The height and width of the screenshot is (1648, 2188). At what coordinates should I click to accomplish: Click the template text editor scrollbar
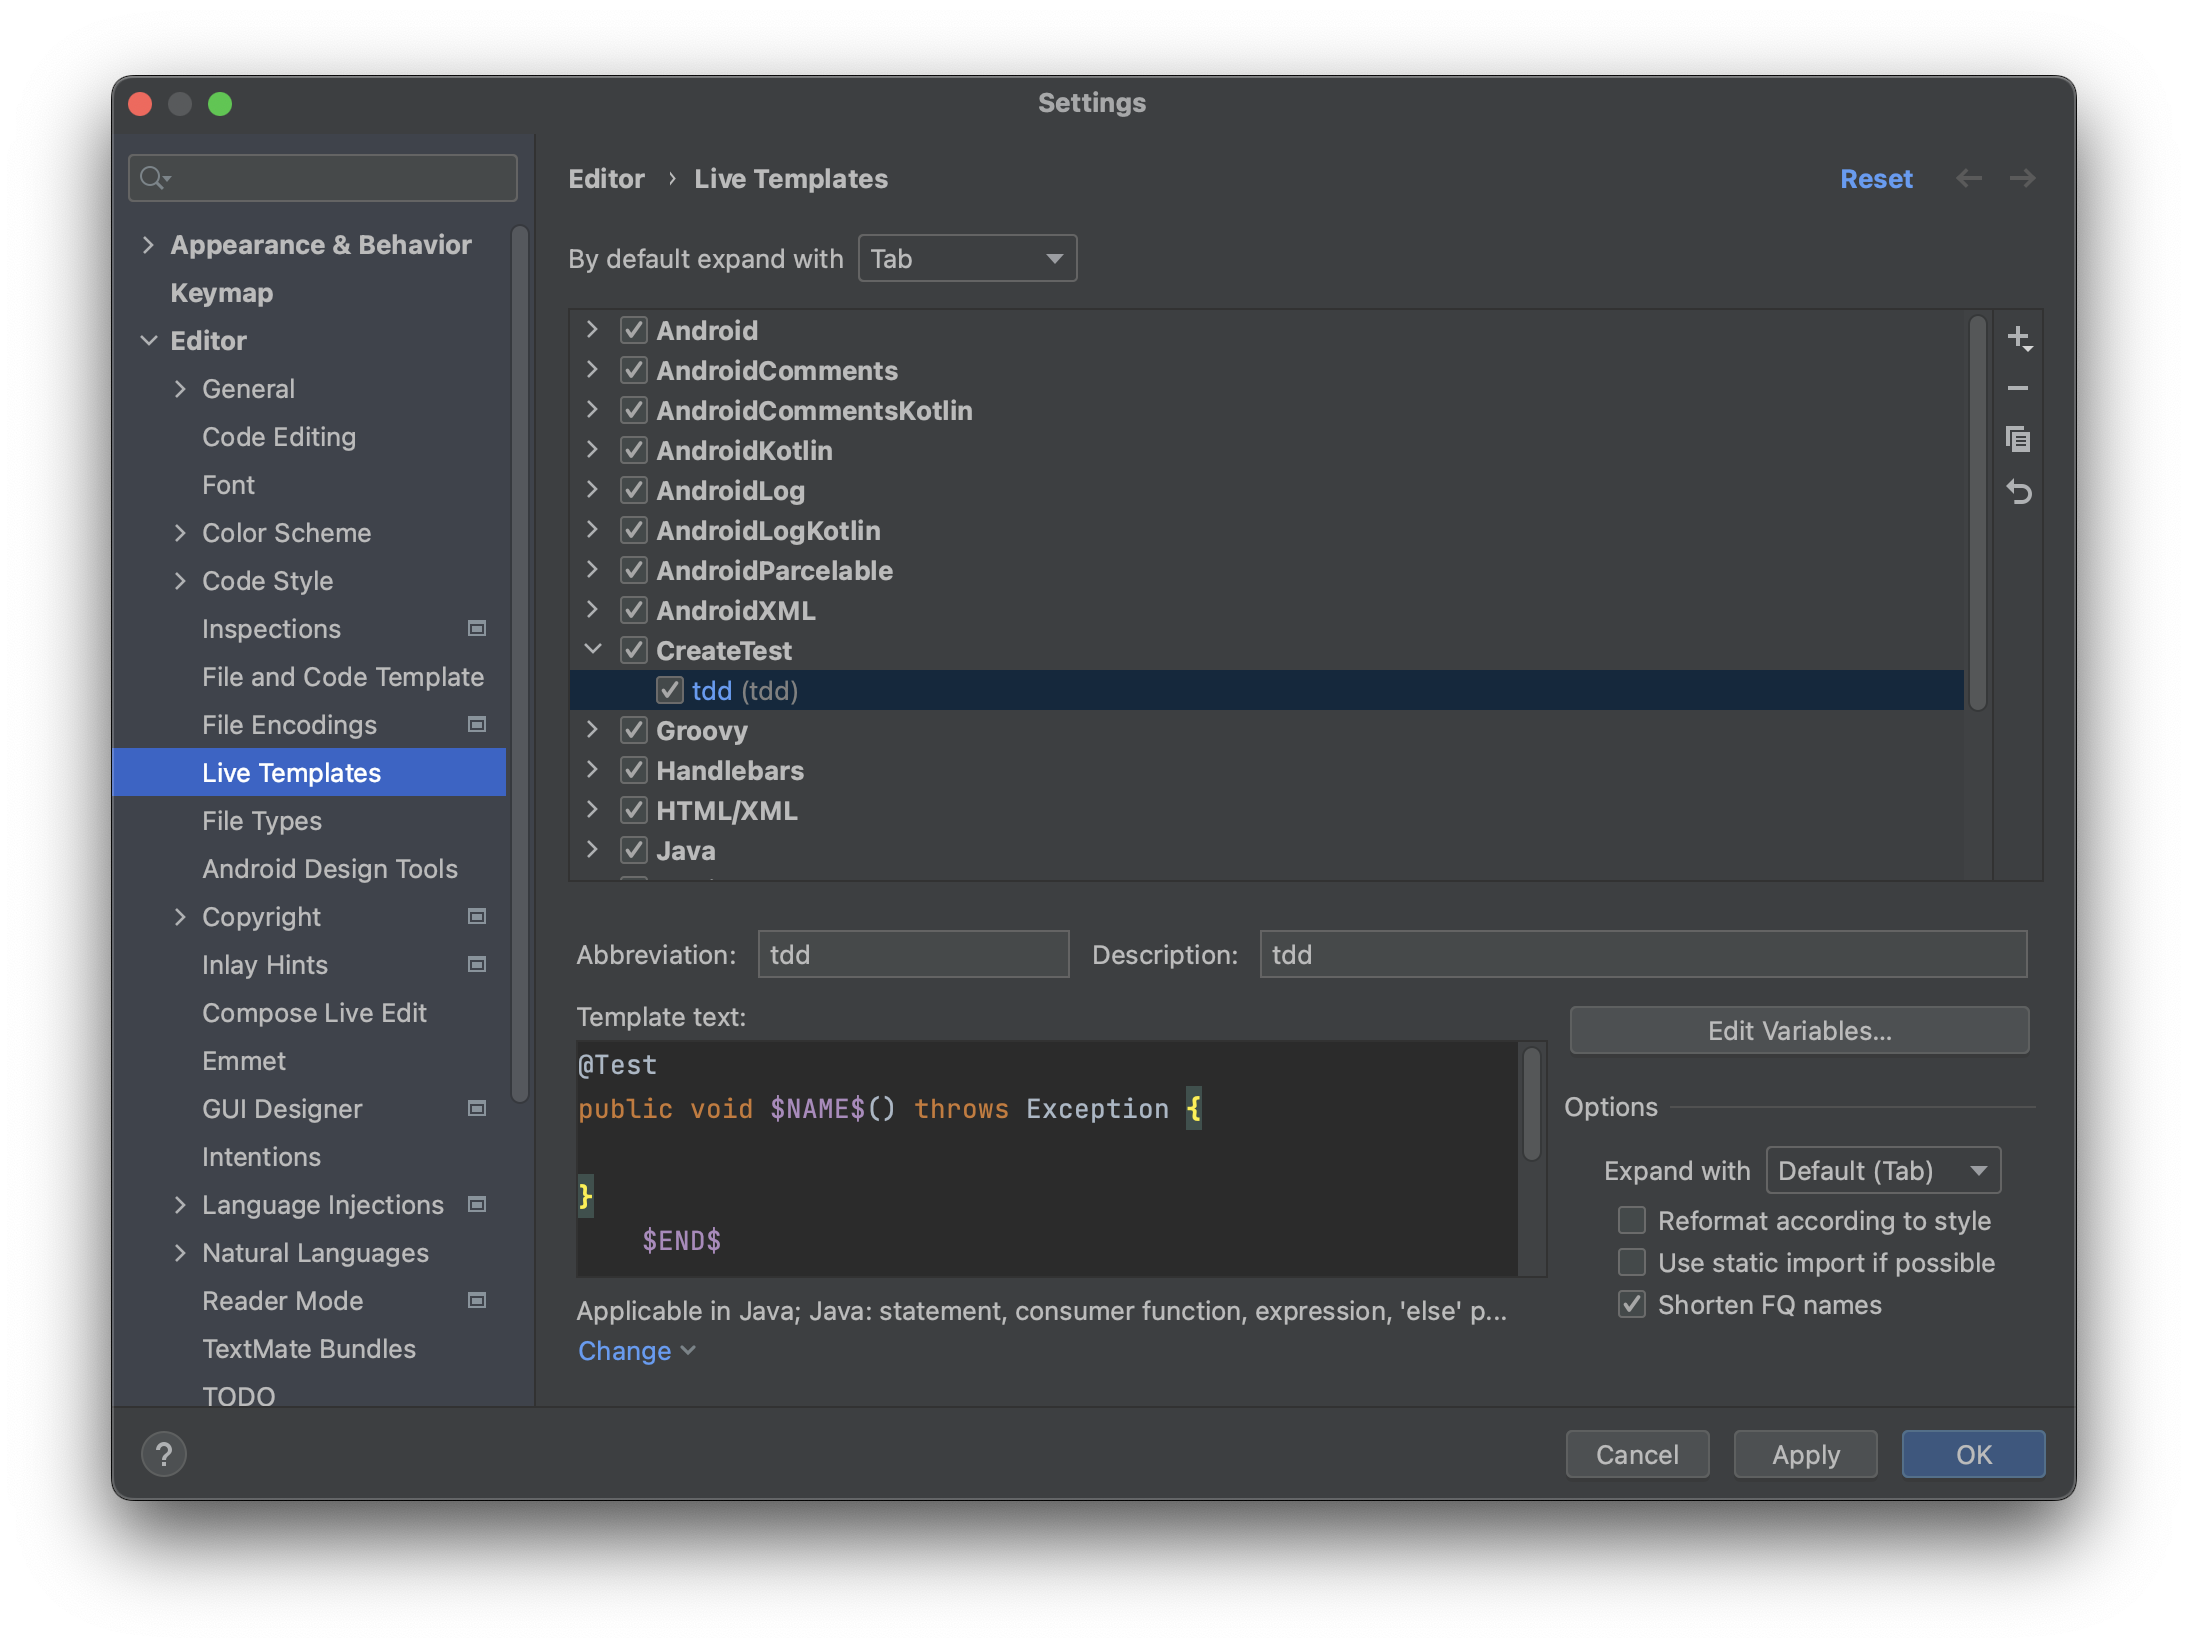(x=1531, y=1103)
